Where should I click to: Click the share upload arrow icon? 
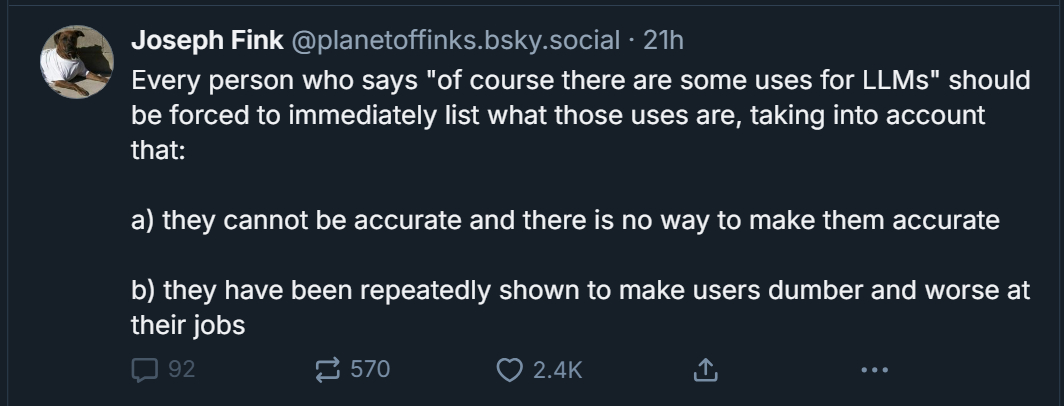[706, 369]
